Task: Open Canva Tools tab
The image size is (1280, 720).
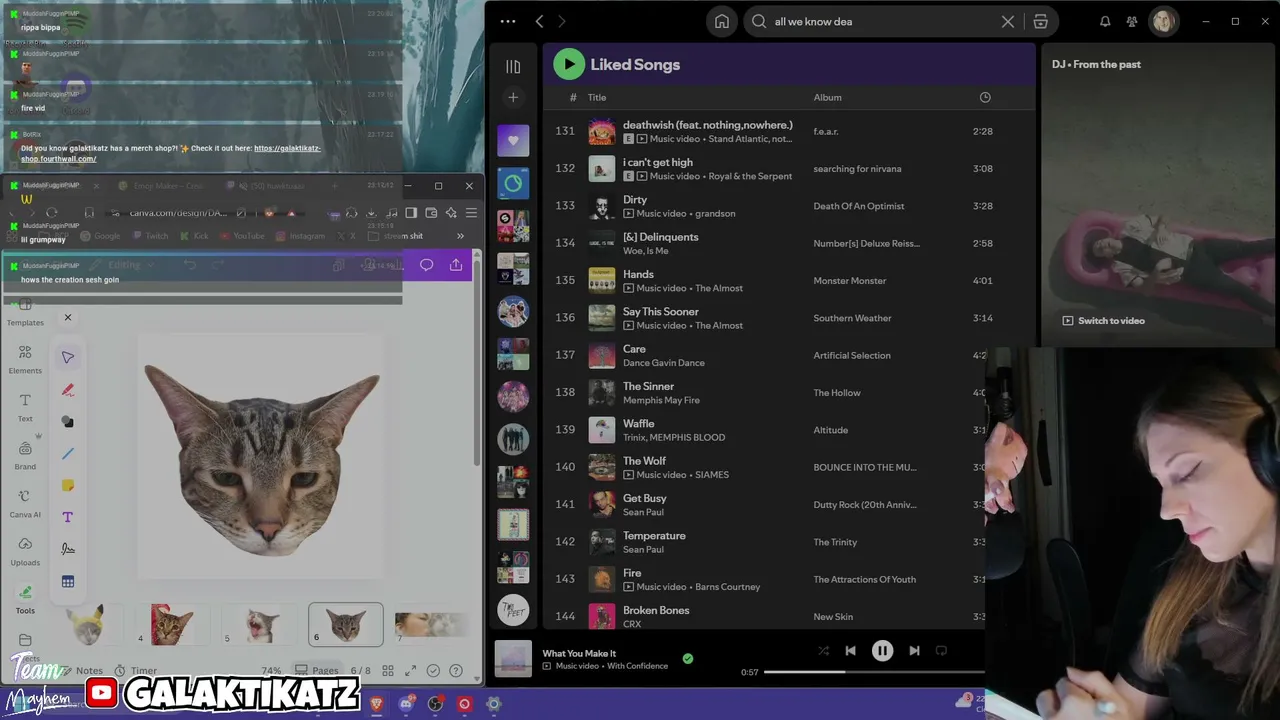Action: tap(25, 598)
